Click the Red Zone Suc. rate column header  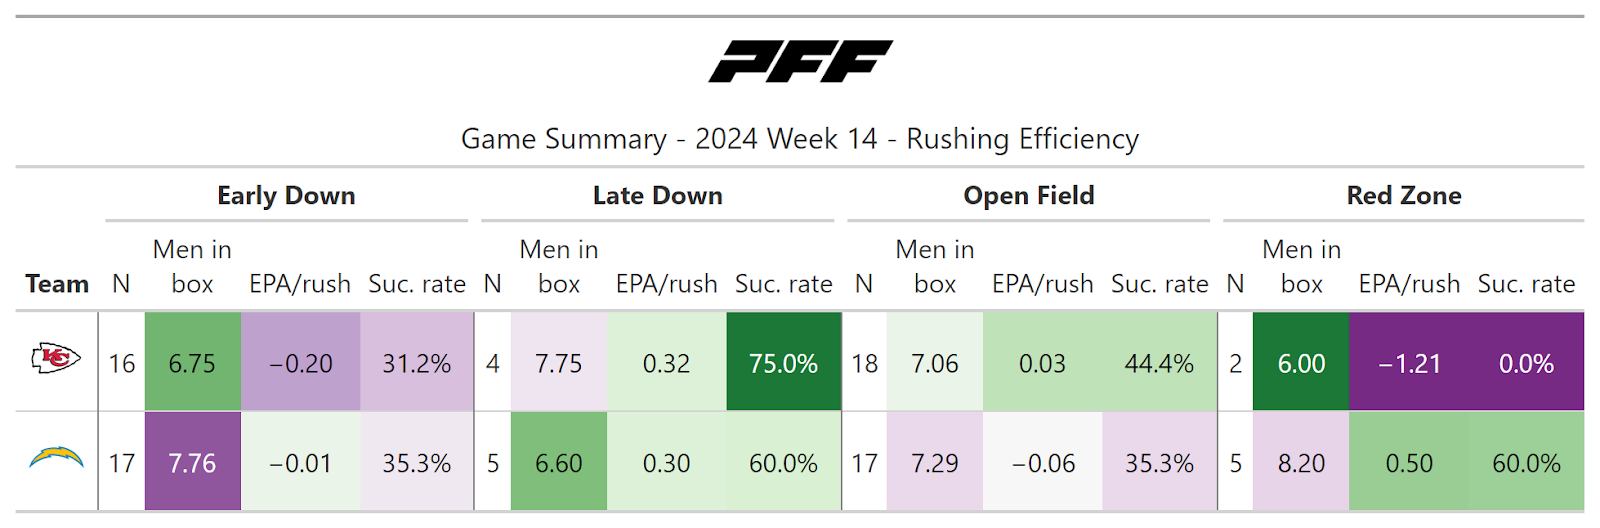click(1526, 284)
